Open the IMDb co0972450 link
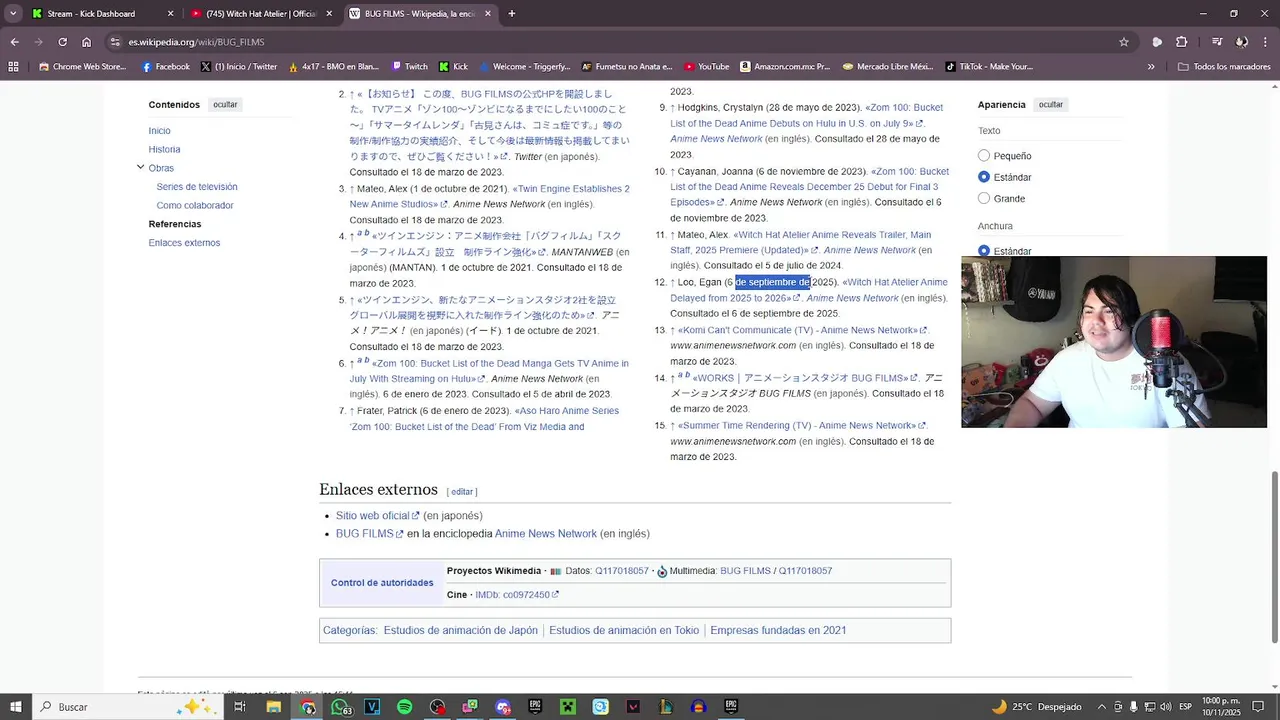This screenshot has width=1280, height=720. (517, 595)
